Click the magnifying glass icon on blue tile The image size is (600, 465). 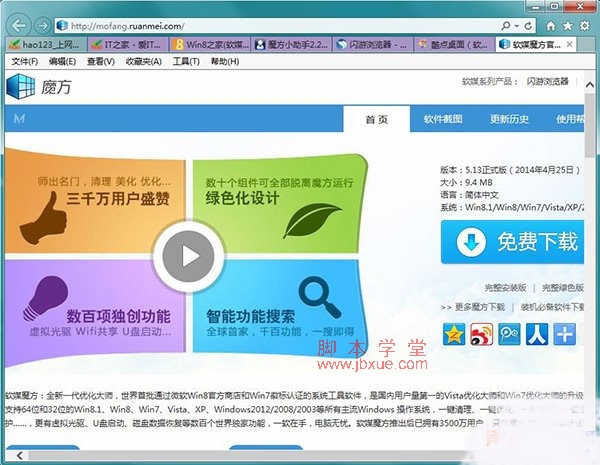point(320,297)
